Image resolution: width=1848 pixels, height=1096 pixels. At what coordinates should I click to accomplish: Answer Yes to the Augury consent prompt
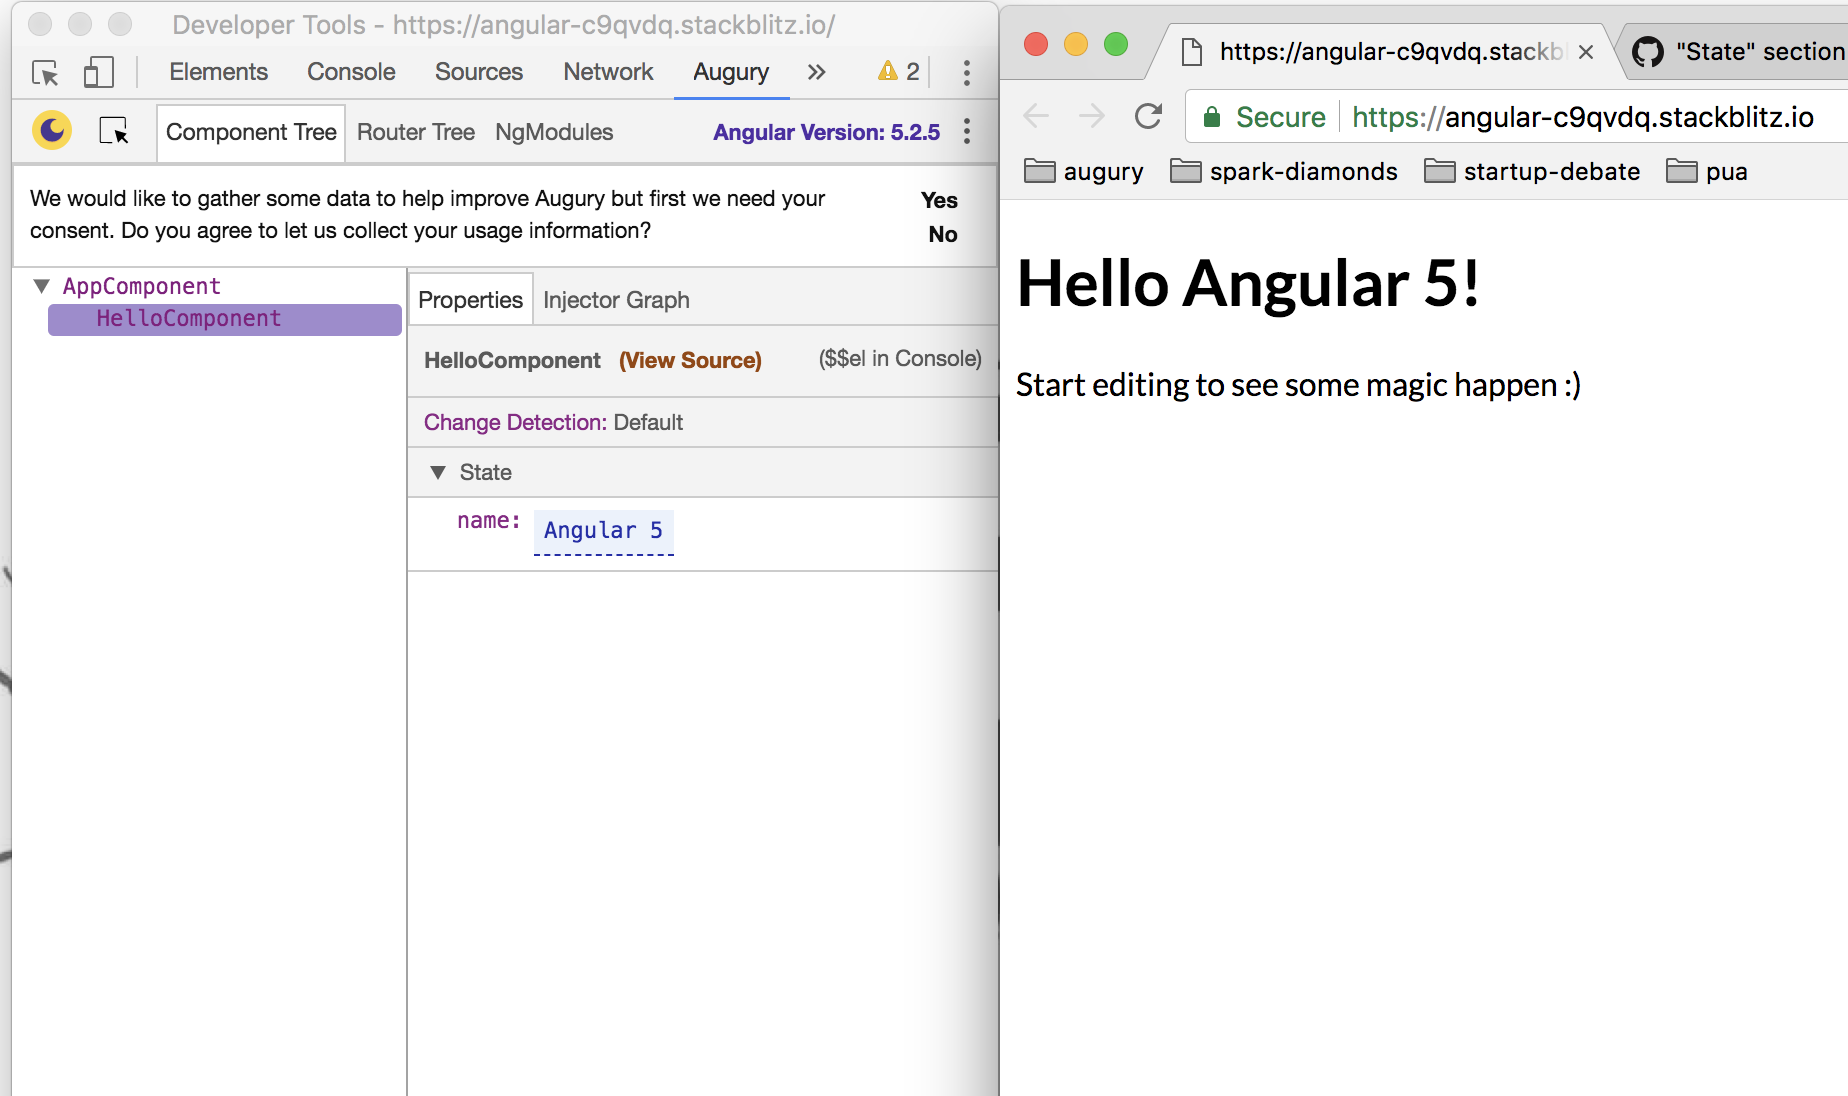(938, 200)
